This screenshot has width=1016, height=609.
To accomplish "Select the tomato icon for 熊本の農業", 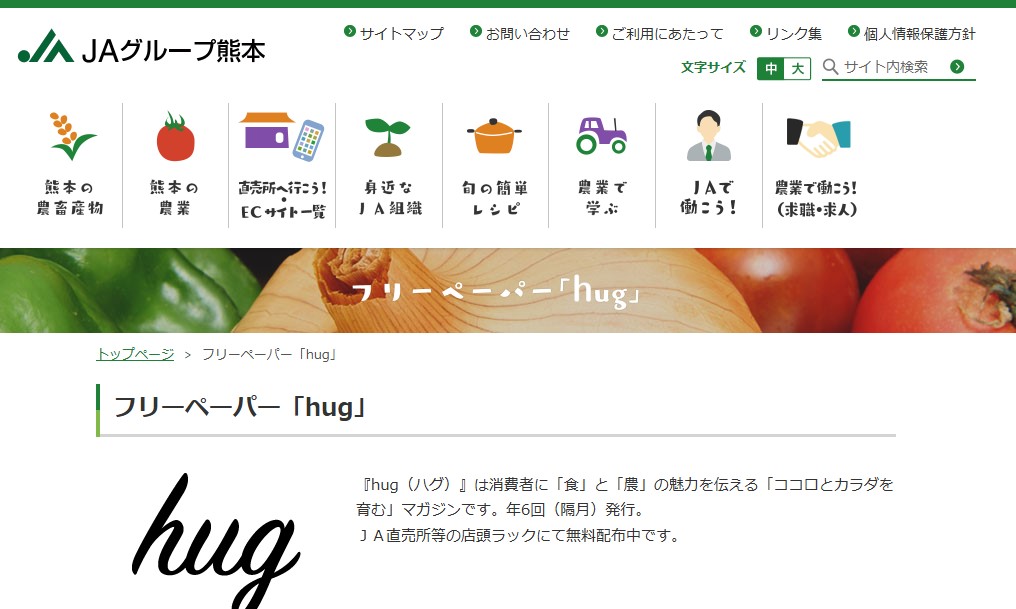I will pyautogui.click(x=176, y=137).
